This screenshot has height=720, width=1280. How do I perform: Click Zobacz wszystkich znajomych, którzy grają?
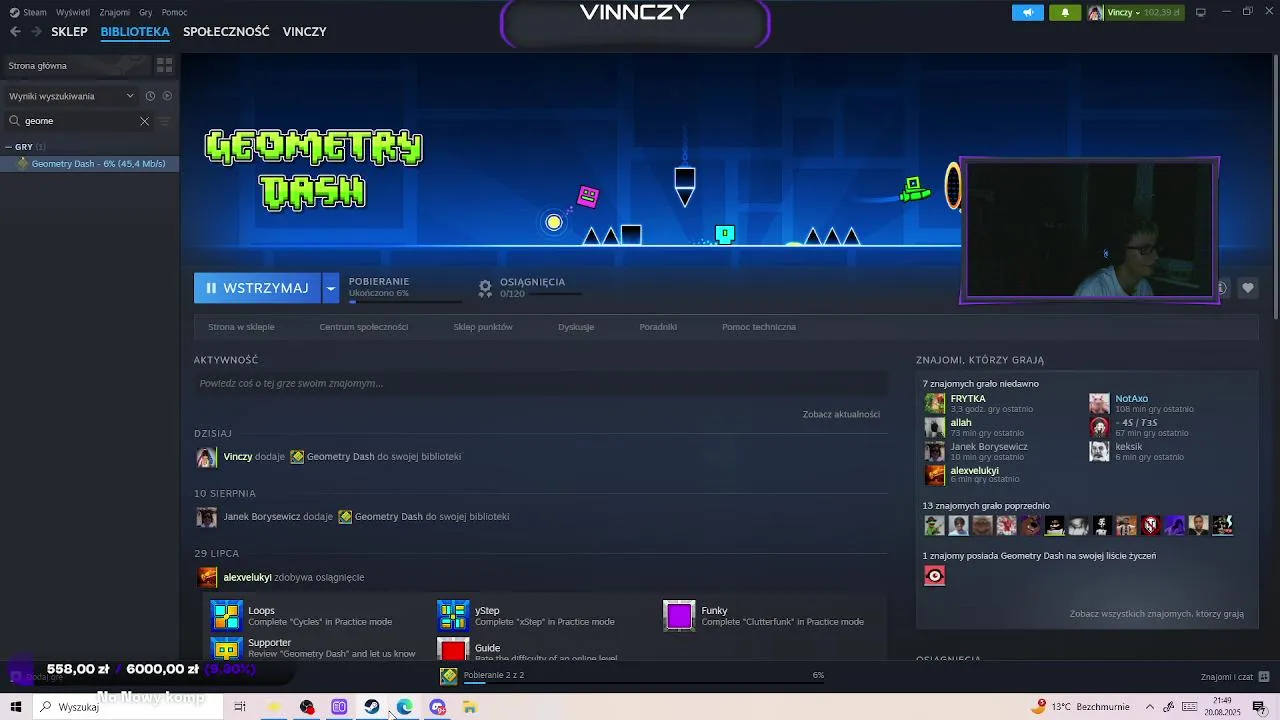coord(1157,614)
